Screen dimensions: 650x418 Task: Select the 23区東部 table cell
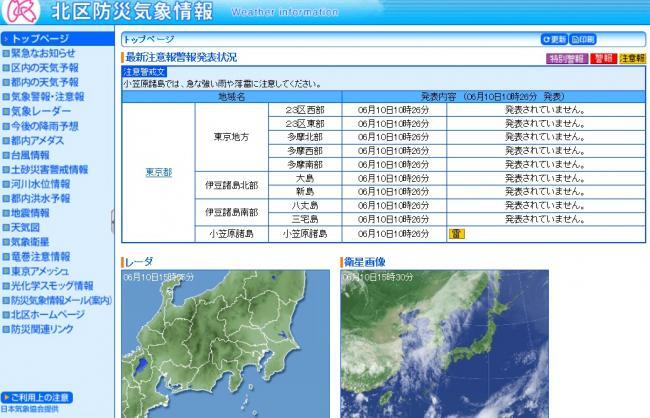305,124
